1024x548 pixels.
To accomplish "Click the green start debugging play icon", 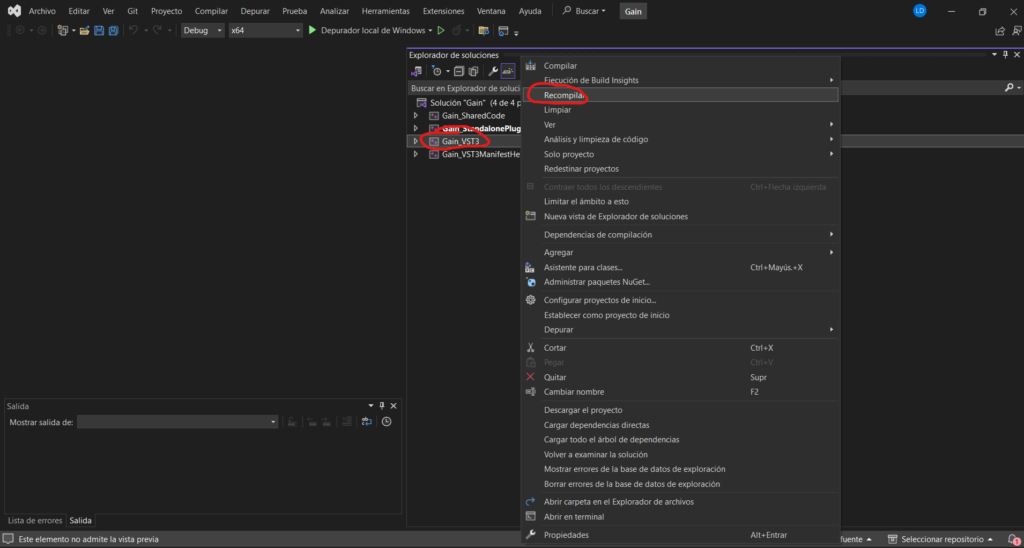I will click(x=312, y=30).
